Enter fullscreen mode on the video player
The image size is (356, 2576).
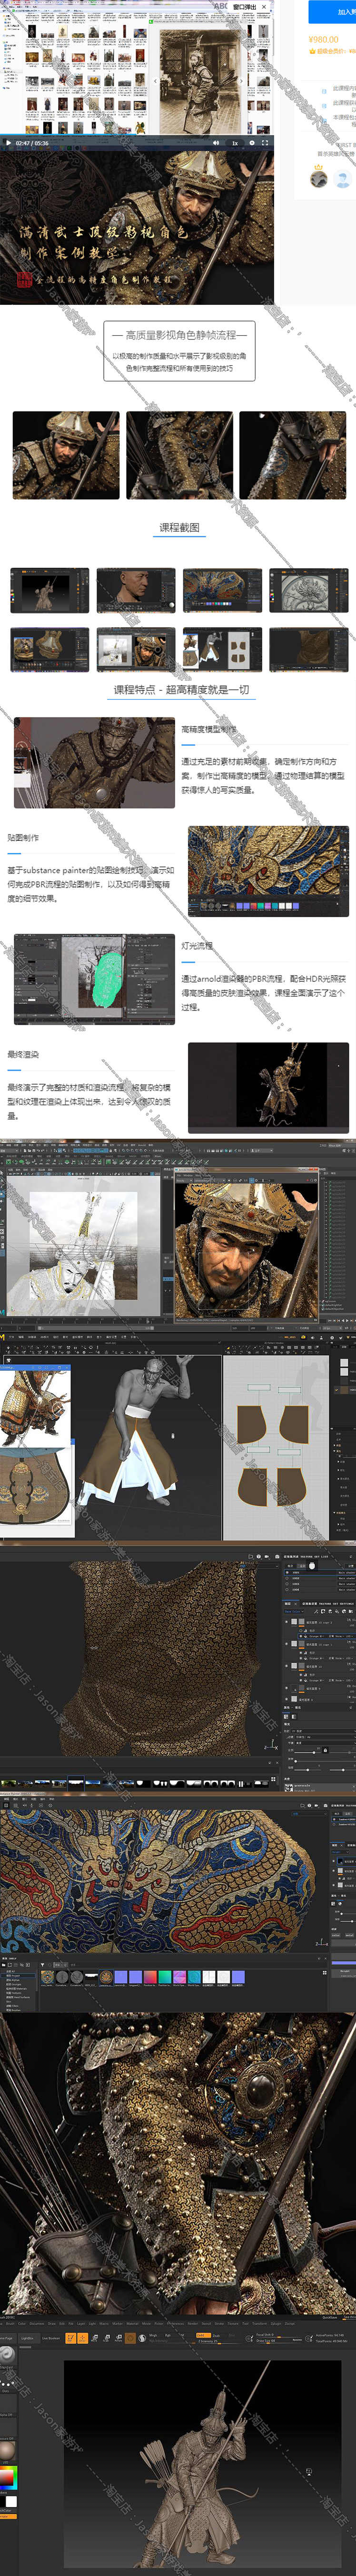[x=265, y=143]
